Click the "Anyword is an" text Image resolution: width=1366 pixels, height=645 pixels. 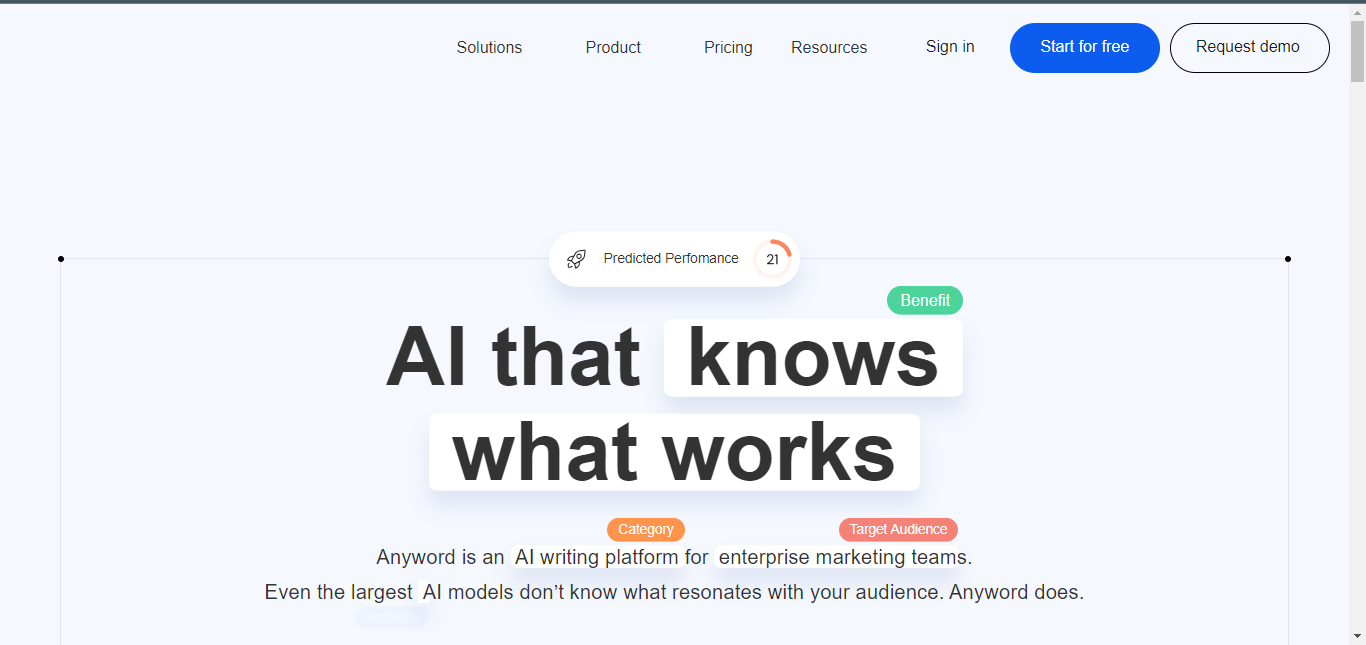[x=440, y=557]
